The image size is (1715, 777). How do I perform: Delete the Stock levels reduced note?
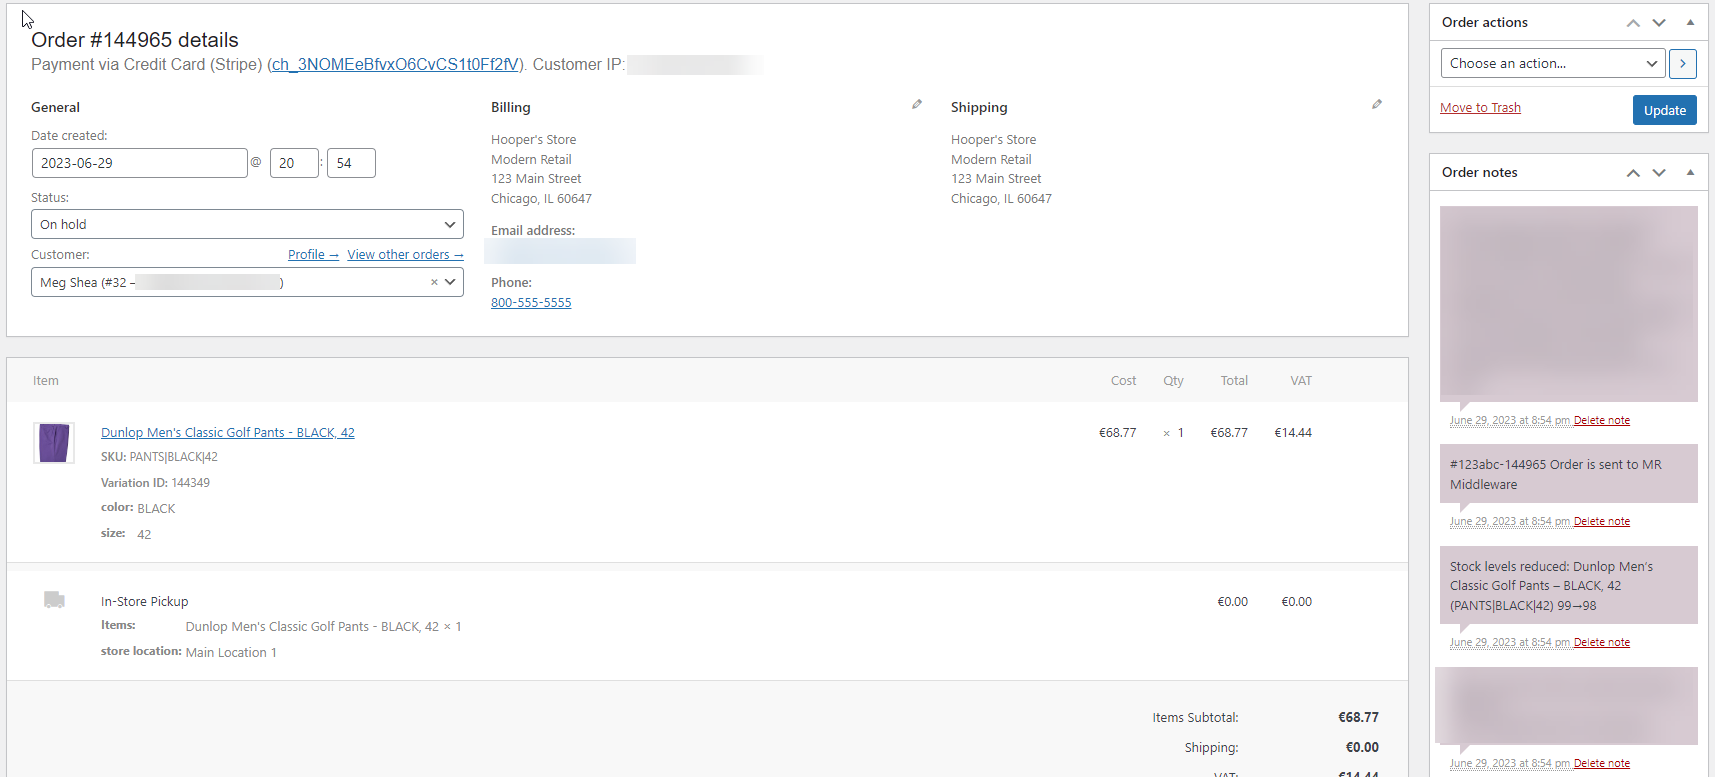pos(1601,643)
